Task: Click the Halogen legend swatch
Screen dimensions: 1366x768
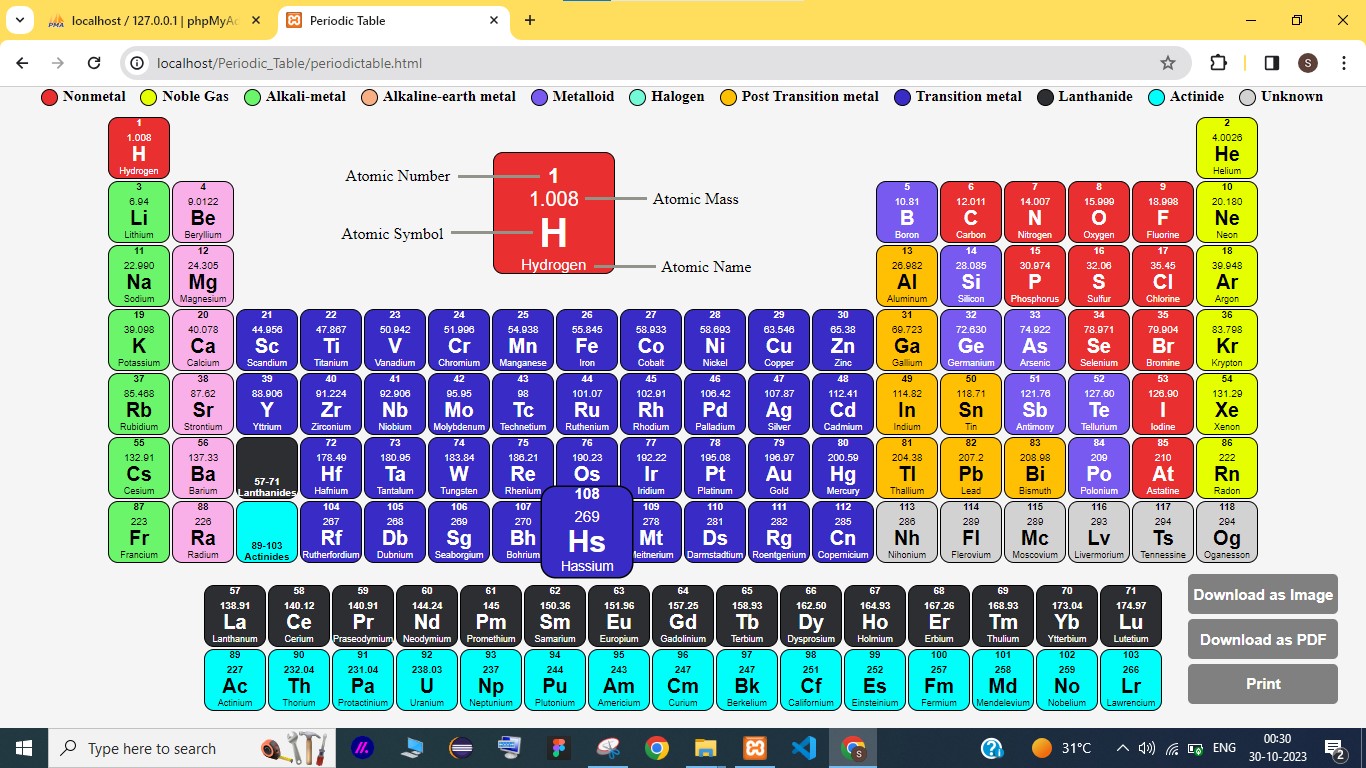Action: 637,97
